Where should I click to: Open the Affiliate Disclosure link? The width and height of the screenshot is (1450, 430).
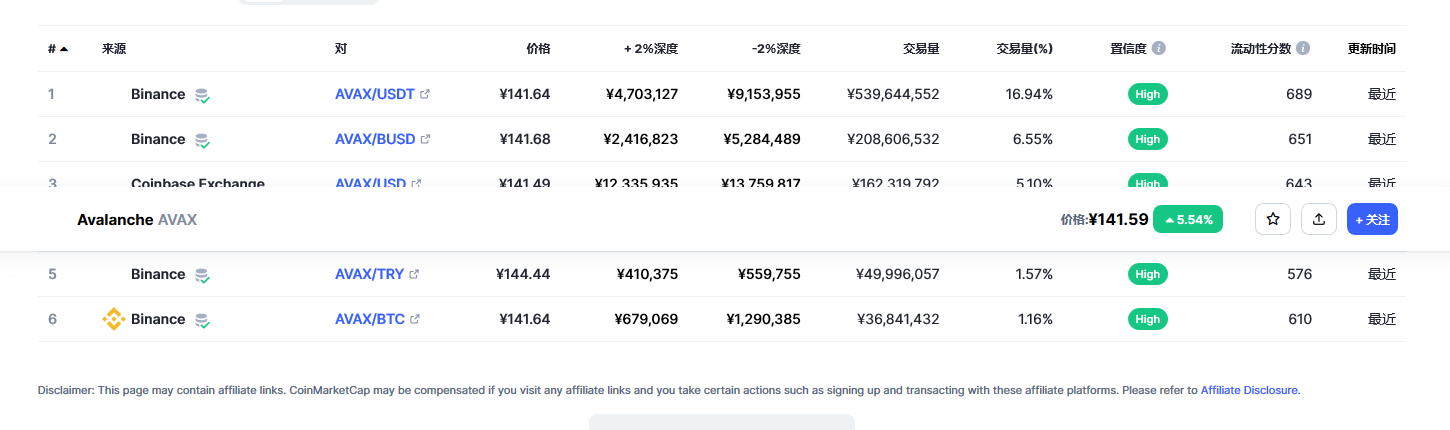(x=1249, y=390)
